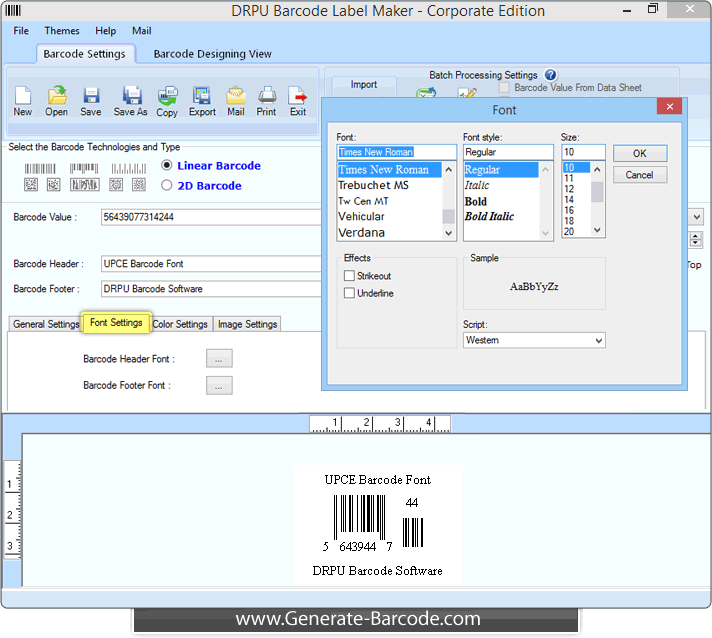This screenshot has height=638, width=712.
Task: Click size list scroll down arrow
Action: click(x=598, y=230)
